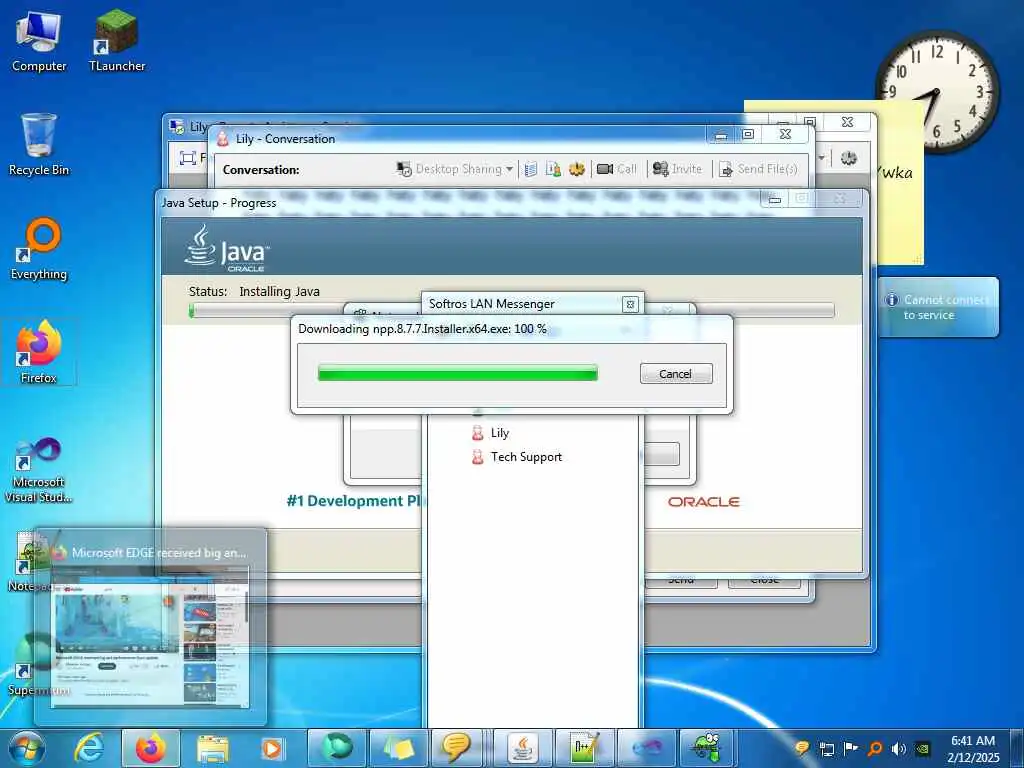Click the green download progress bar
Image resolution: width=1024 pixels, height=768 pixels.
click(457, 373)
